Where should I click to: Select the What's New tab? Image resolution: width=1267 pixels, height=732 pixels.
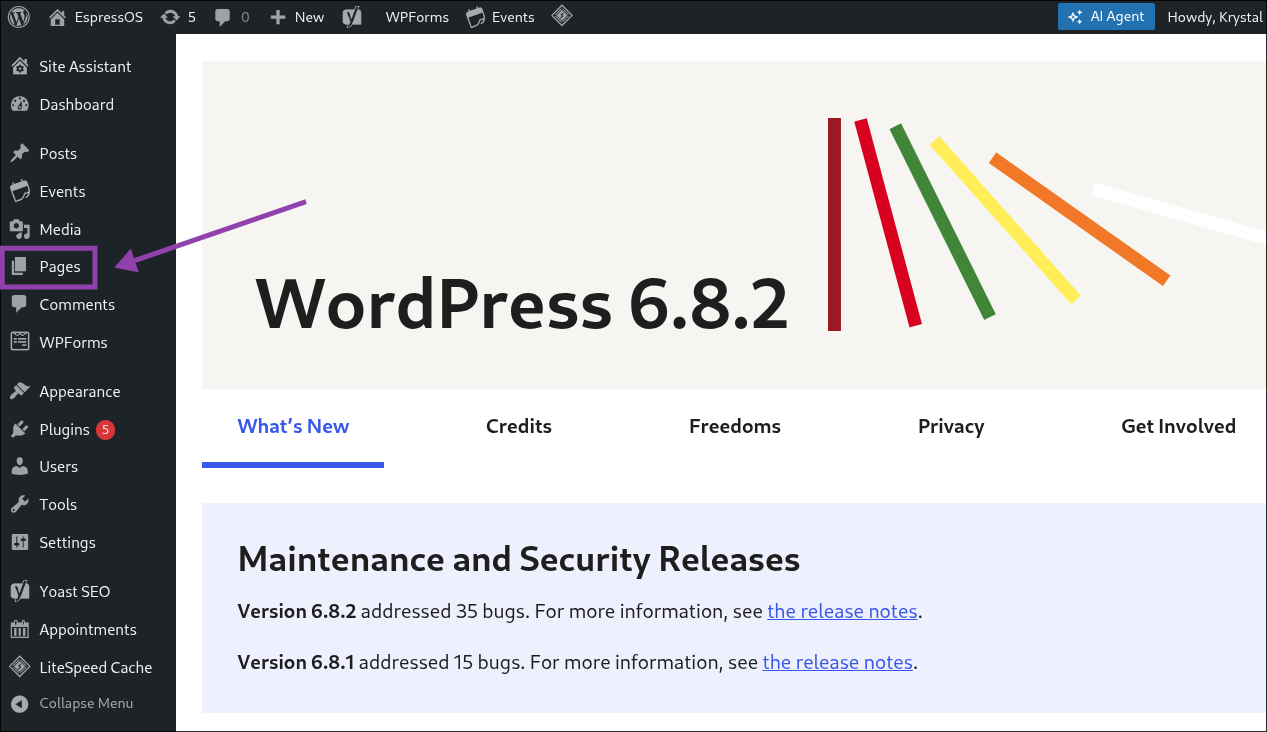[x=293, y=427]
